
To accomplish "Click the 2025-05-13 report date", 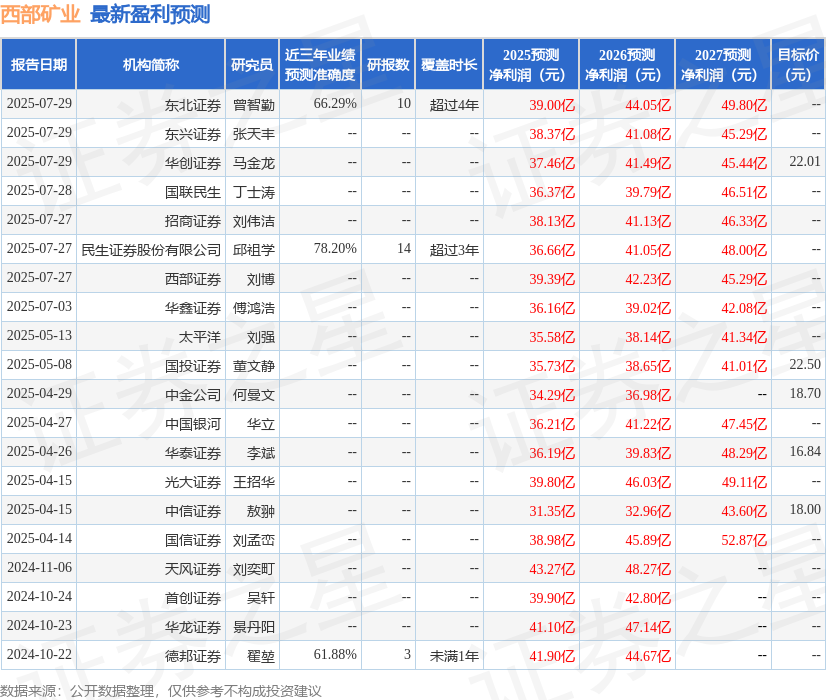I will (39, 335).
